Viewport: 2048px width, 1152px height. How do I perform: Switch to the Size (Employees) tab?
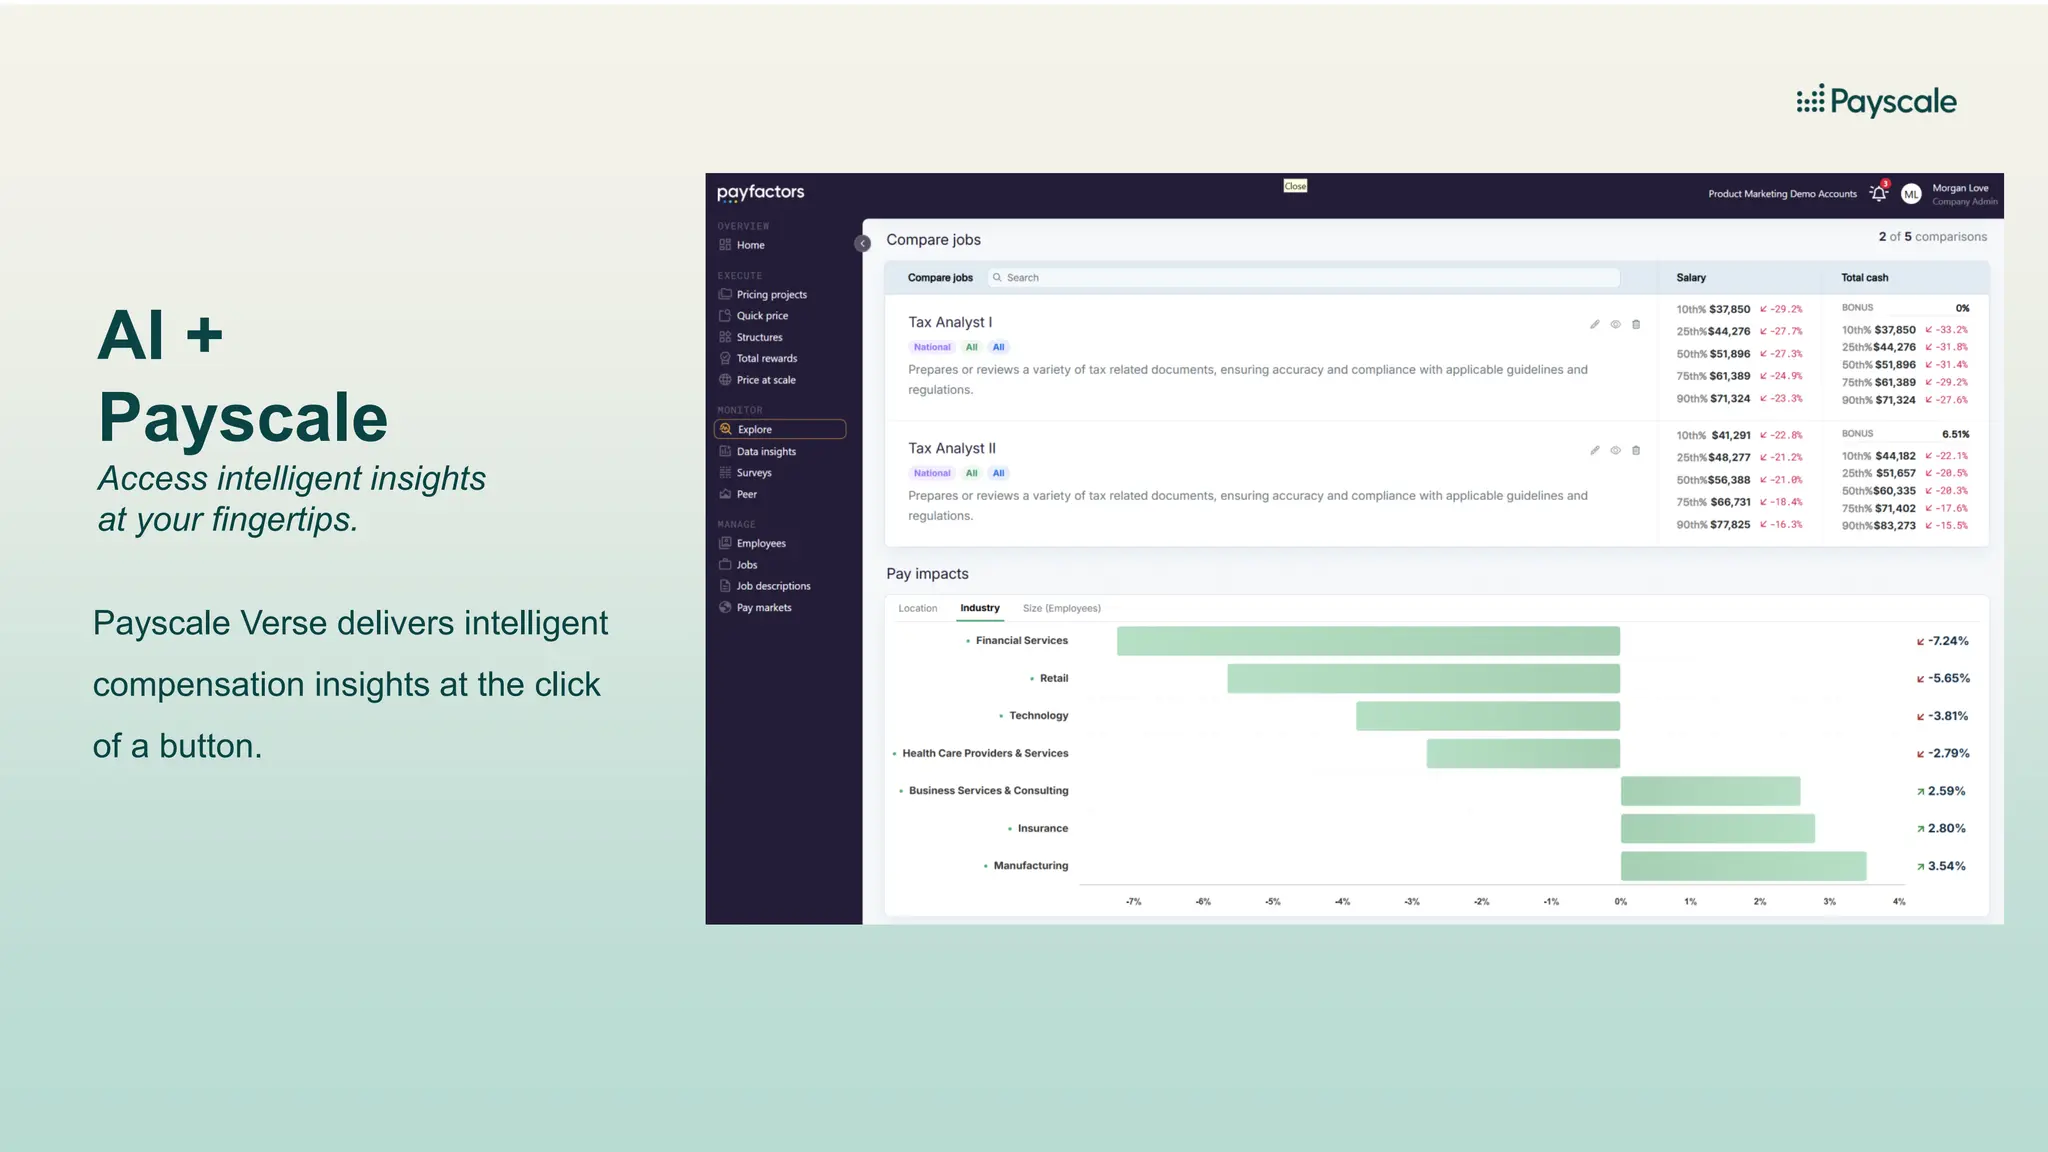[1062, 608]
